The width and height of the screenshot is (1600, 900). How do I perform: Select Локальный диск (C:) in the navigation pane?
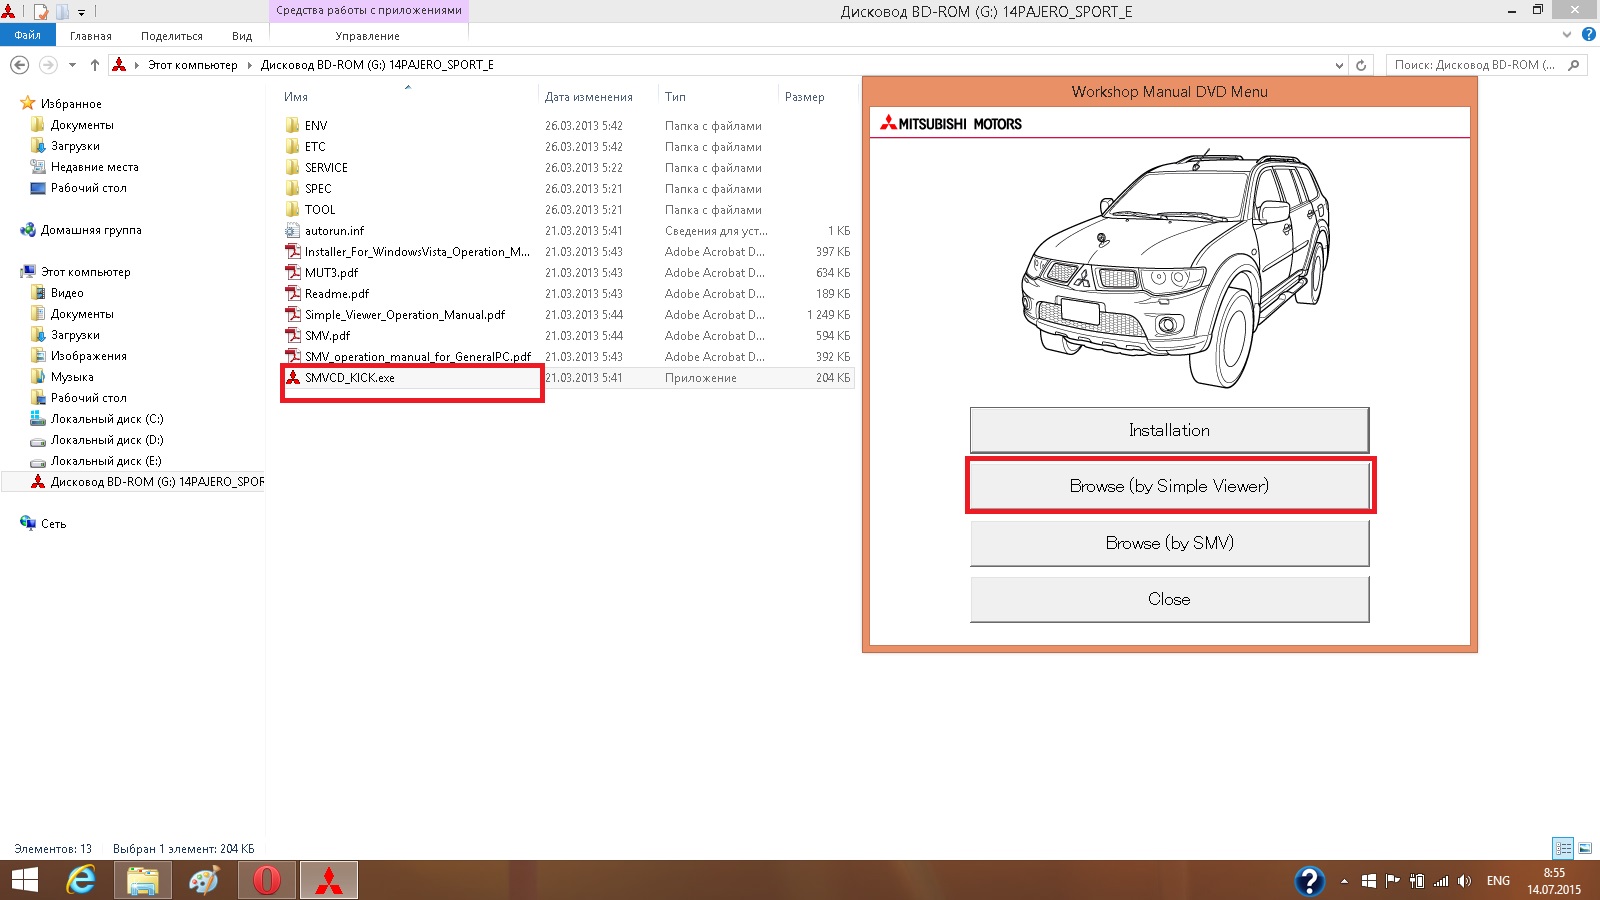pyautogui.click(x=107, y=419)
